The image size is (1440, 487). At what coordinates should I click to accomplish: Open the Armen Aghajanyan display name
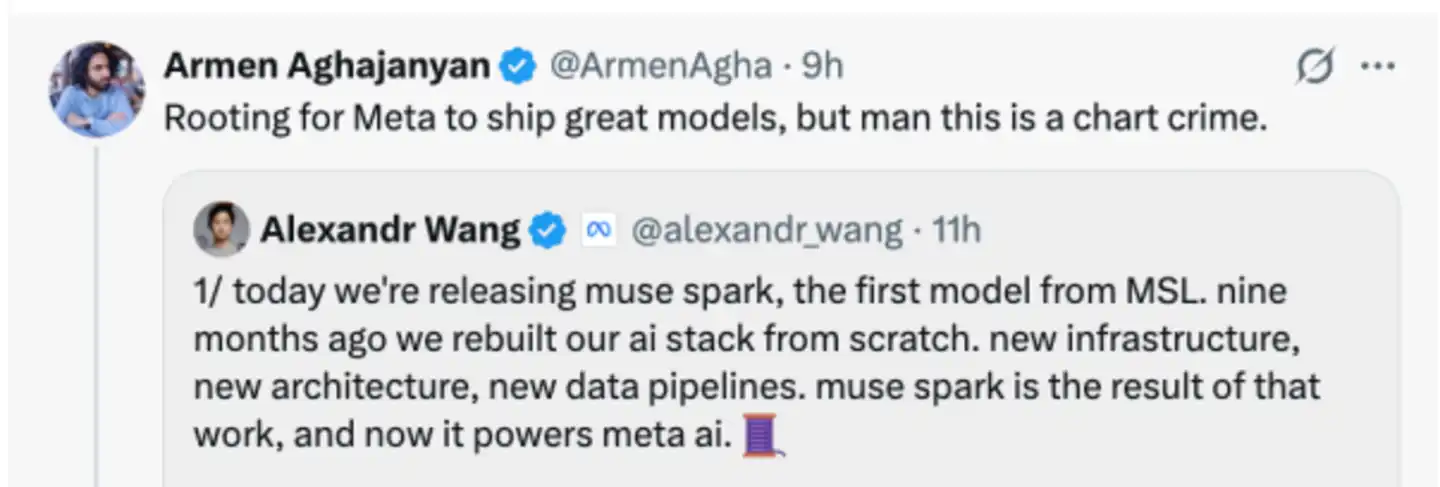pos(327,67)
